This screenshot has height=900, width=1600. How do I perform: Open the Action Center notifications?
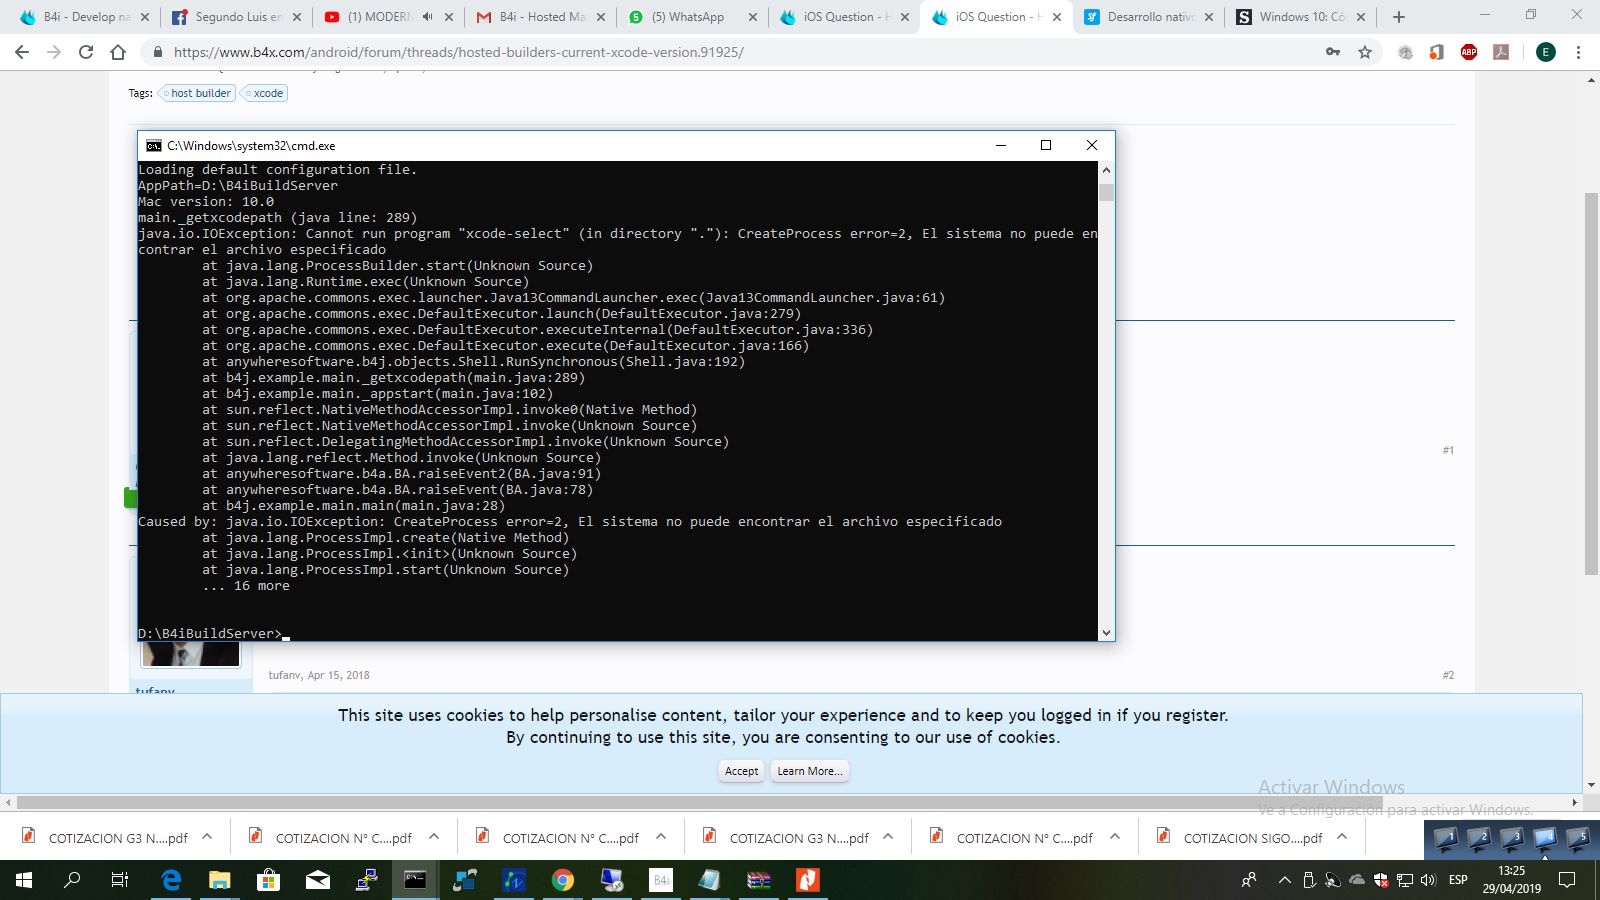[x=1567, y=880]
